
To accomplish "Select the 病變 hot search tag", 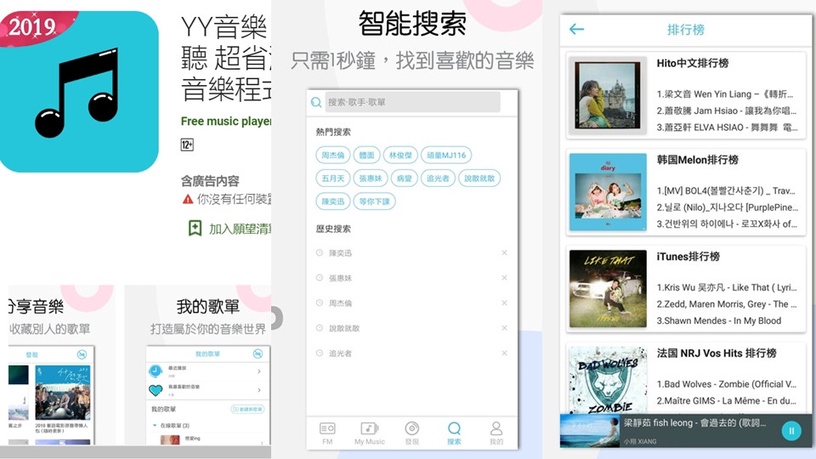I will coord(404,178).
